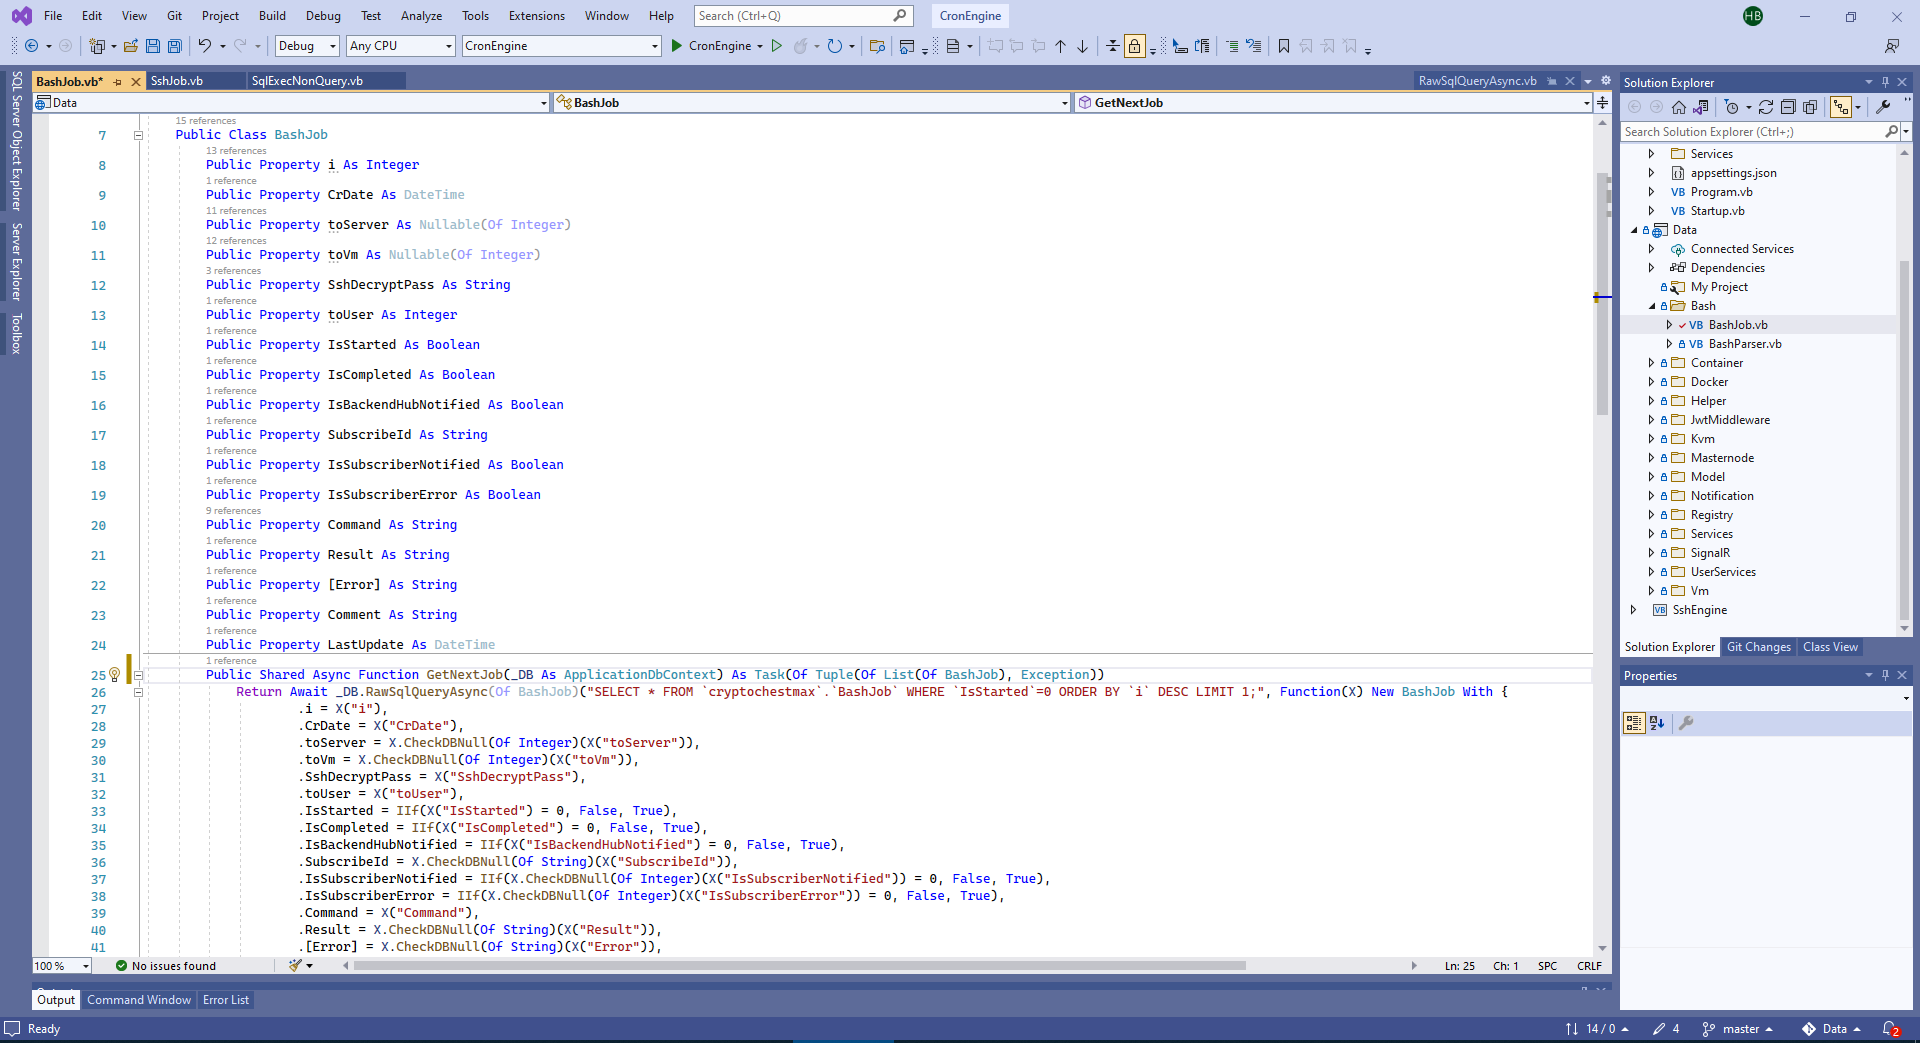Switch Properties panel to Alphabetical view
This screenshot has width=1920, height=1043.
1657,723
